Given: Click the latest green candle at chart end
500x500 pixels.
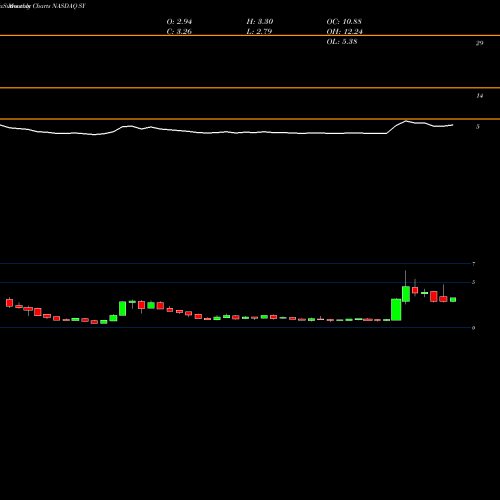Looking at the screenshot, I should click(453, 299).
